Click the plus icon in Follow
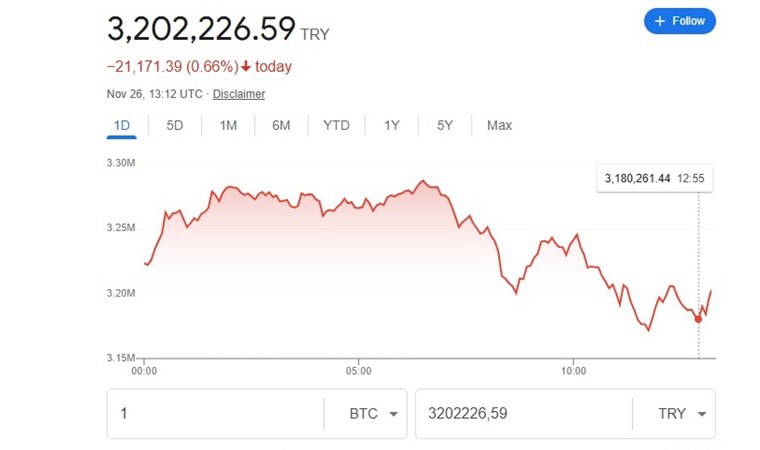The height and width of the screenshot is (450, 760). pos(659,21)
